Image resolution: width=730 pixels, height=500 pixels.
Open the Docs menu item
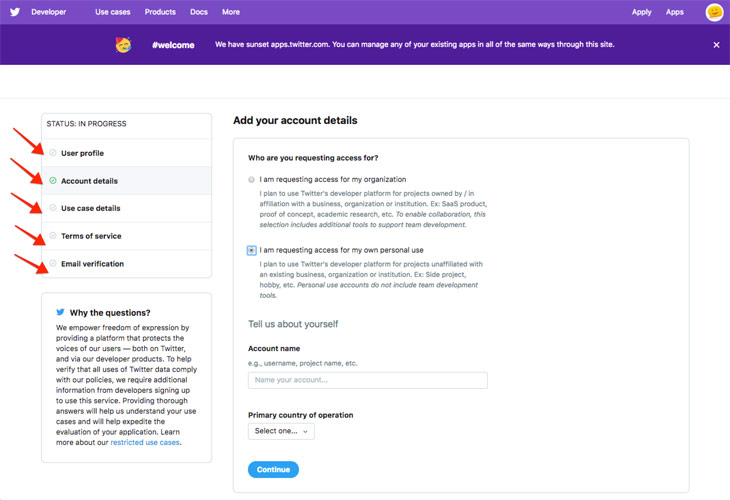(x=199, y=12)
